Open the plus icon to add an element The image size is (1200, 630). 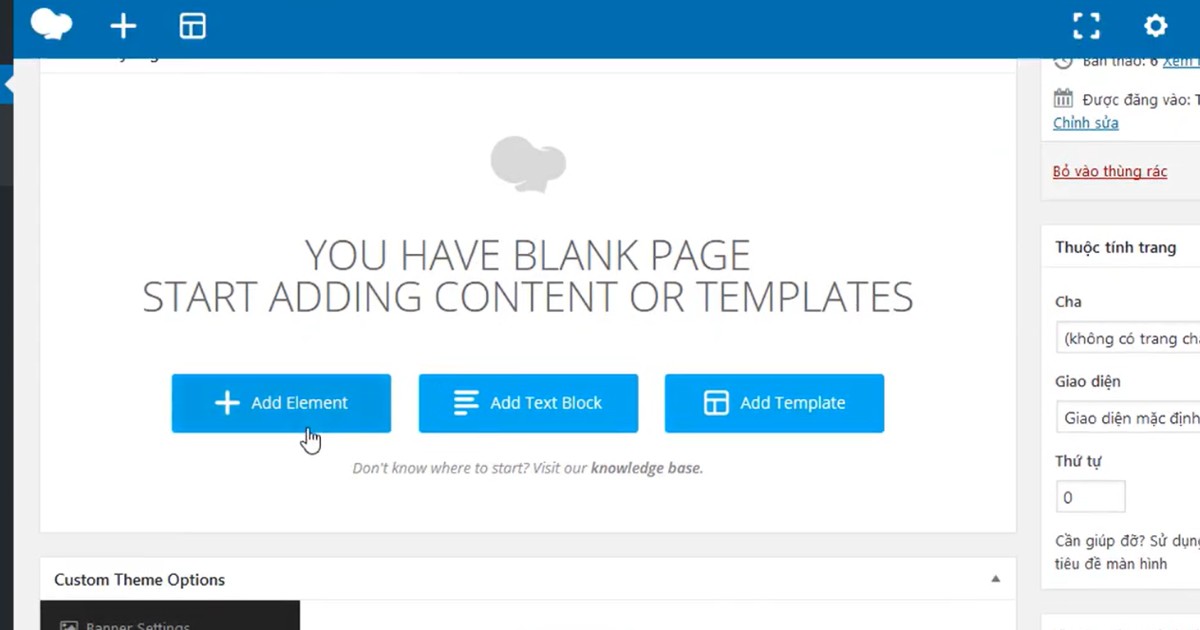[123, 26]
